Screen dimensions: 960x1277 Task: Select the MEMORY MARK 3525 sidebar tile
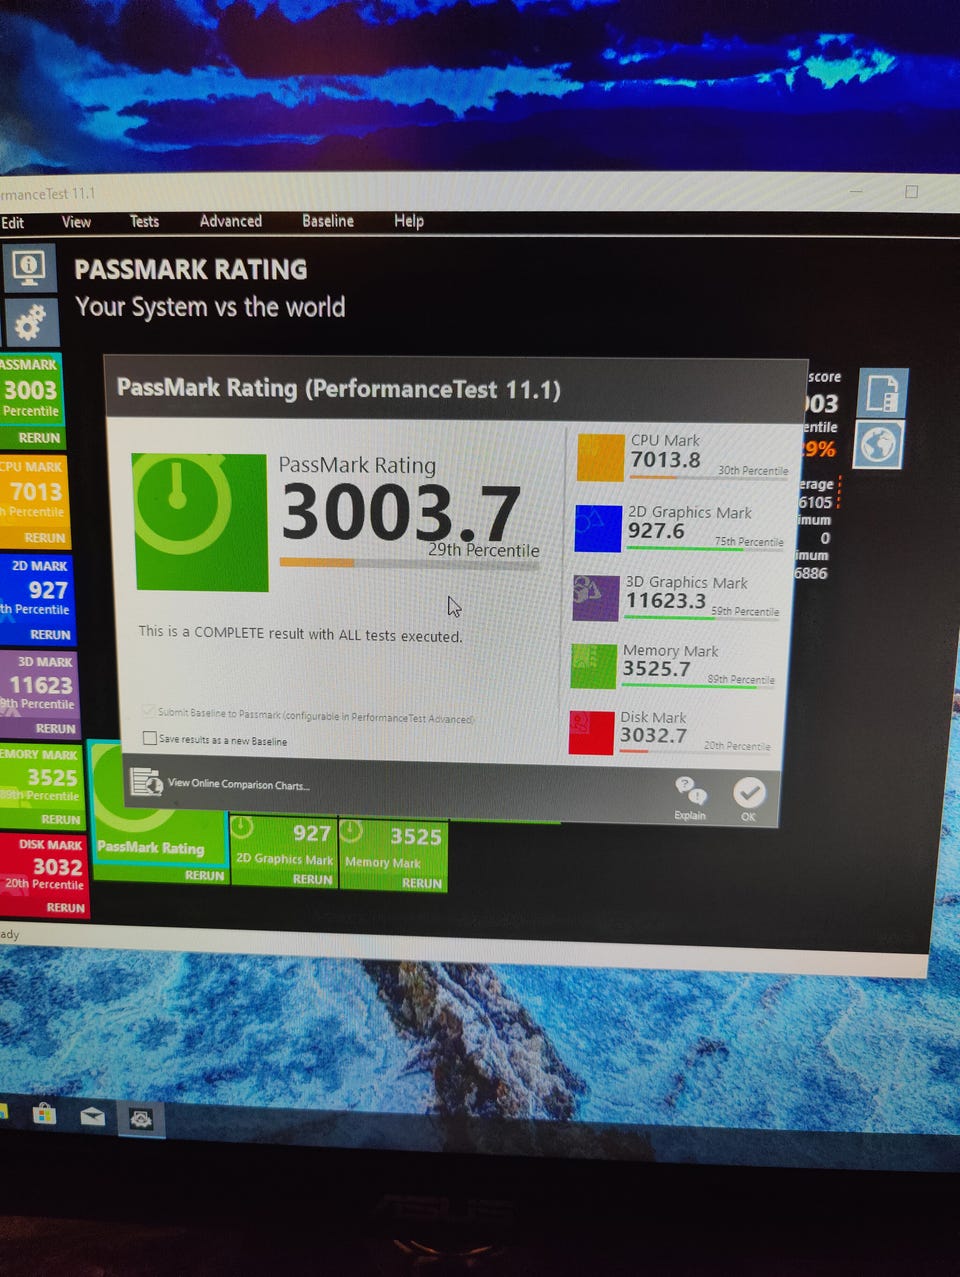(x=42, y=787)
